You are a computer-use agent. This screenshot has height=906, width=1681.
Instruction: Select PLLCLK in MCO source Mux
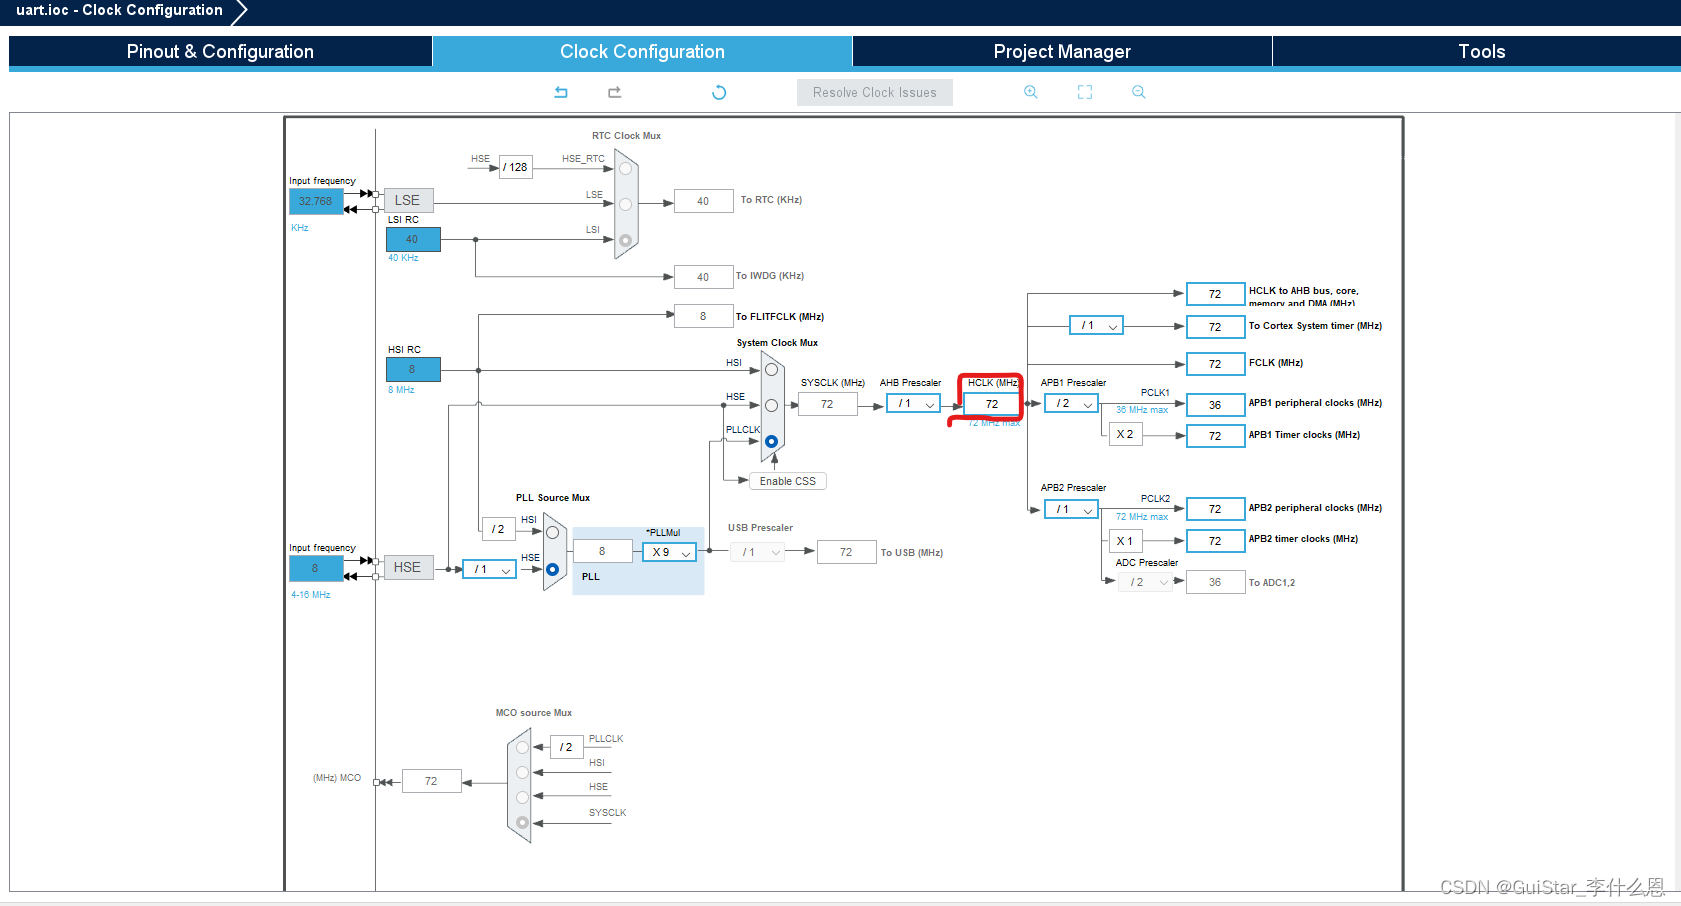pos(522,747)
